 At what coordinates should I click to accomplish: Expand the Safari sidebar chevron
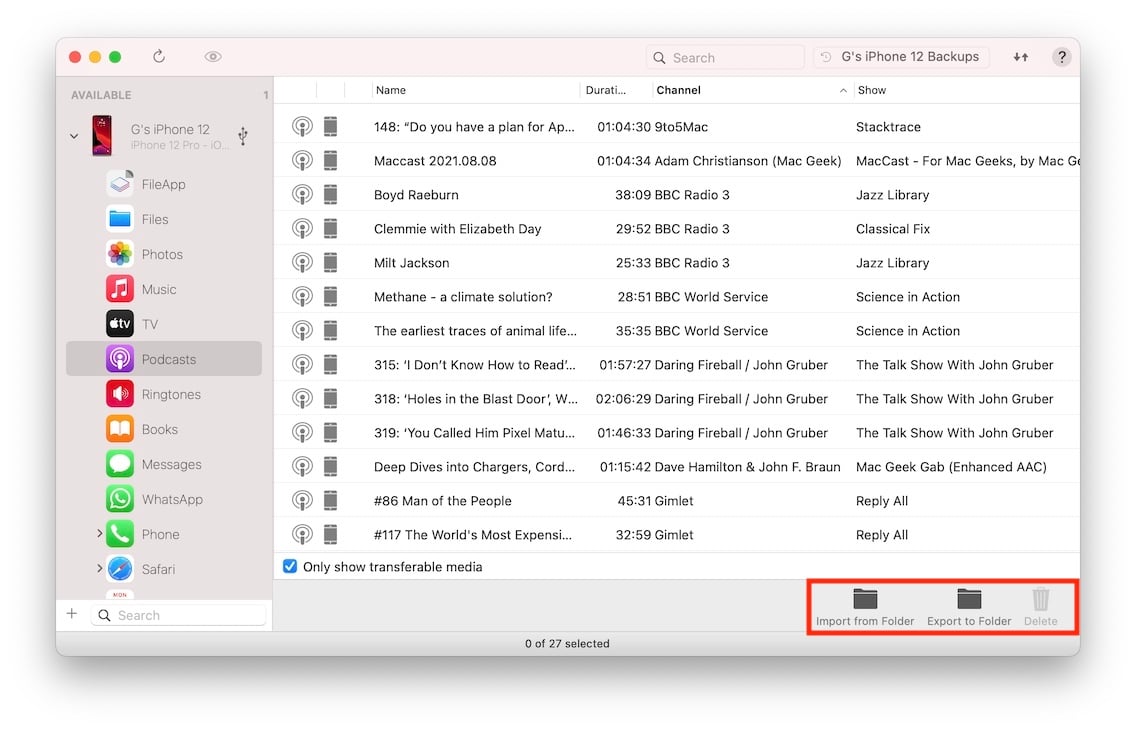pyautogui.click(x=99, y=569)
